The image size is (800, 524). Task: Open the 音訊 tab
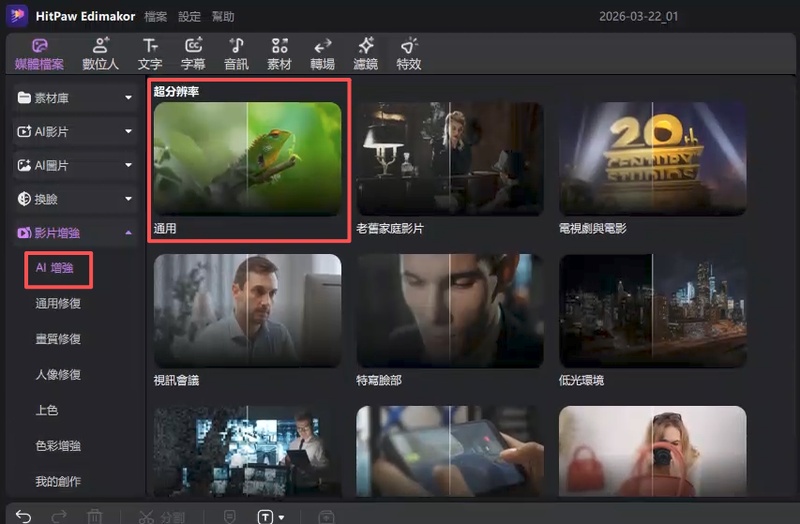236,54
